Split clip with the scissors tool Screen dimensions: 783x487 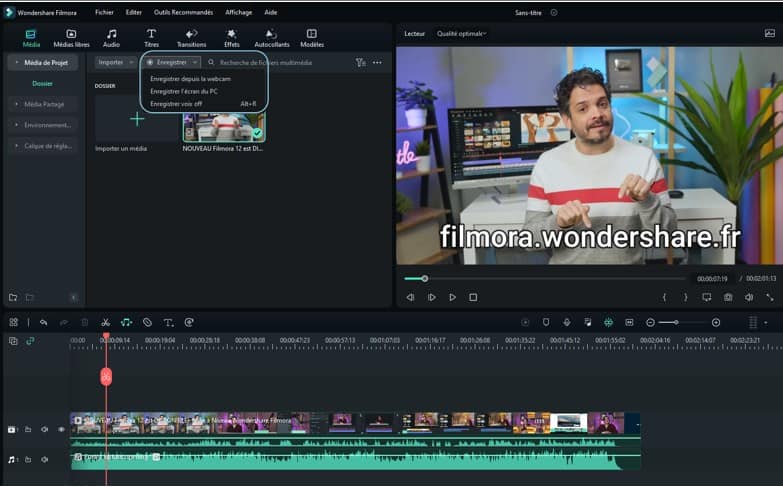click(105, 322)
